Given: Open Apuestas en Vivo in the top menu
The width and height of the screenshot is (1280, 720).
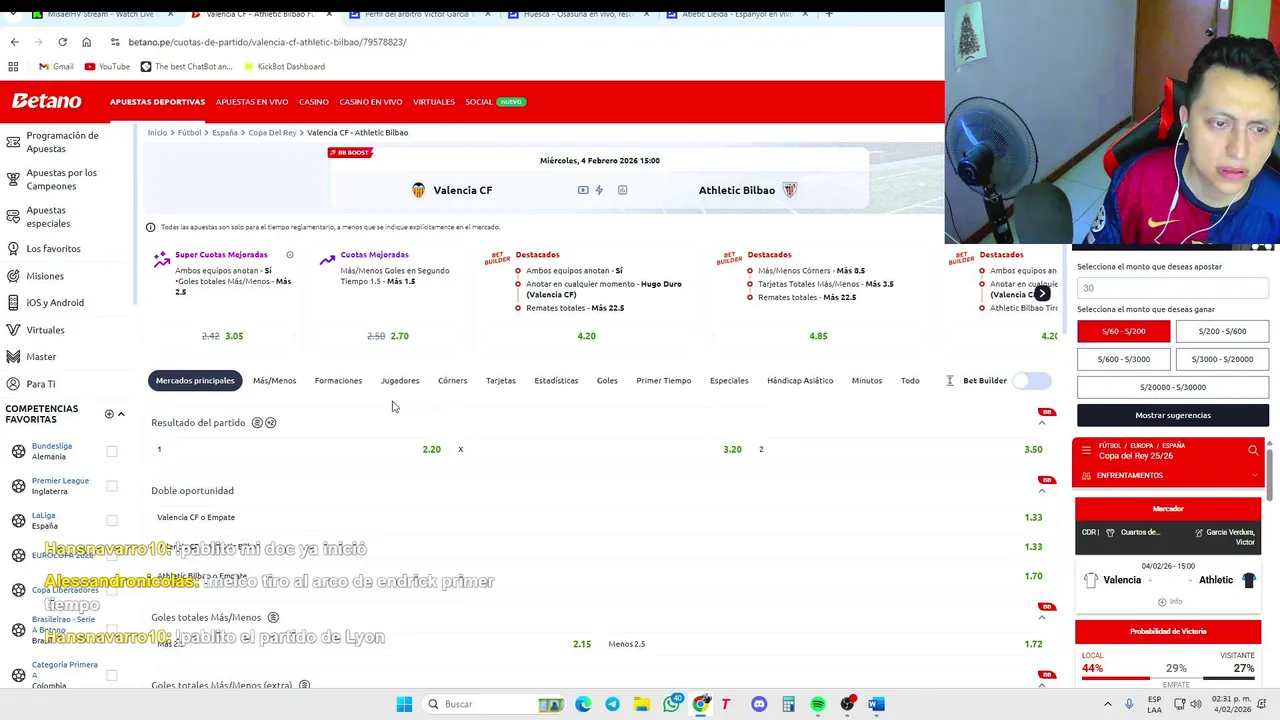Looking at the screenshot, I should pyautogui.click(x=252, y=102).
